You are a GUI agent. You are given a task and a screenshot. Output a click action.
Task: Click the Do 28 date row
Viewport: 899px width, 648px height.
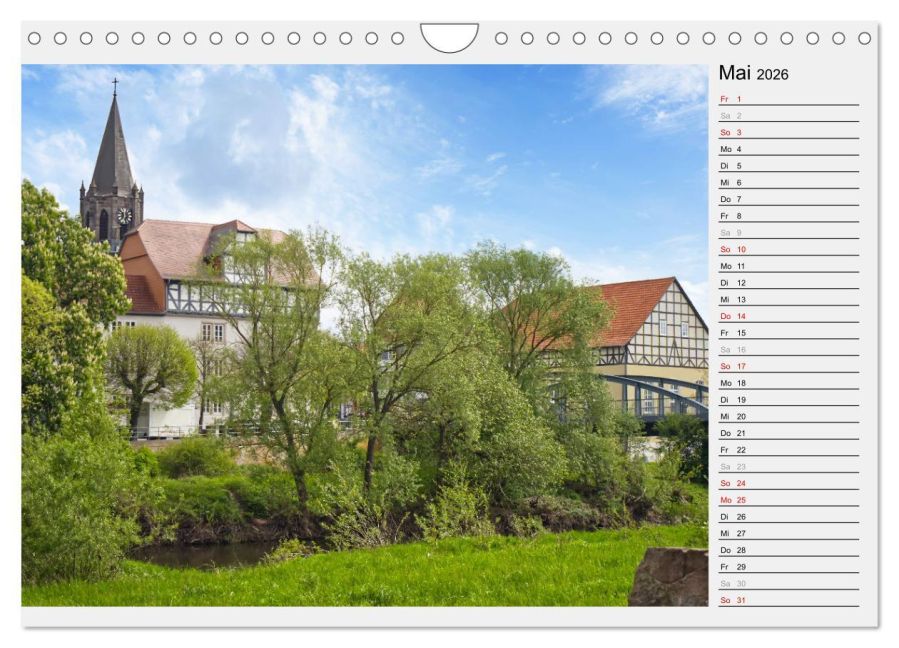(x=789, y=550)
